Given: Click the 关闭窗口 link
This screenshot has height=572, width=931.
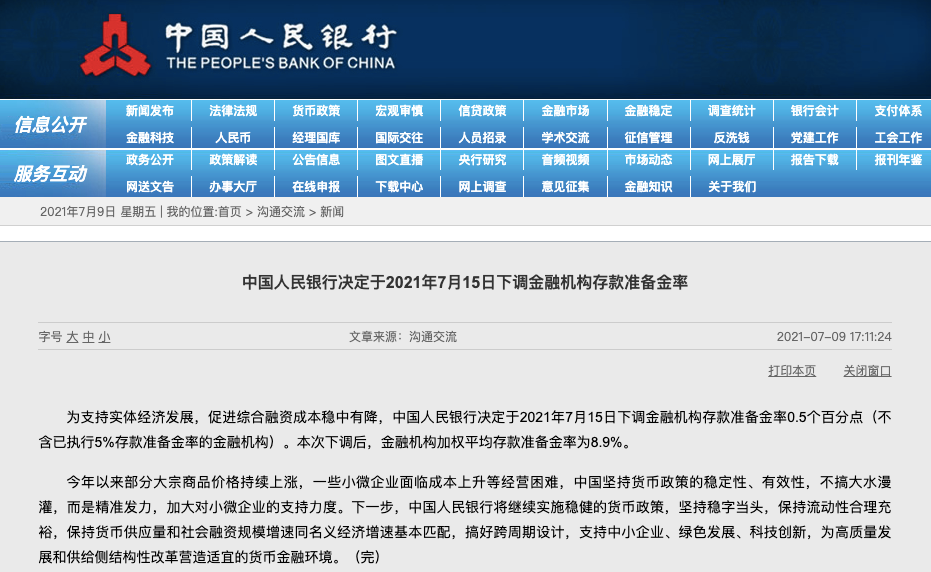Looking at the screenshot, I should [x=867, y=371].
